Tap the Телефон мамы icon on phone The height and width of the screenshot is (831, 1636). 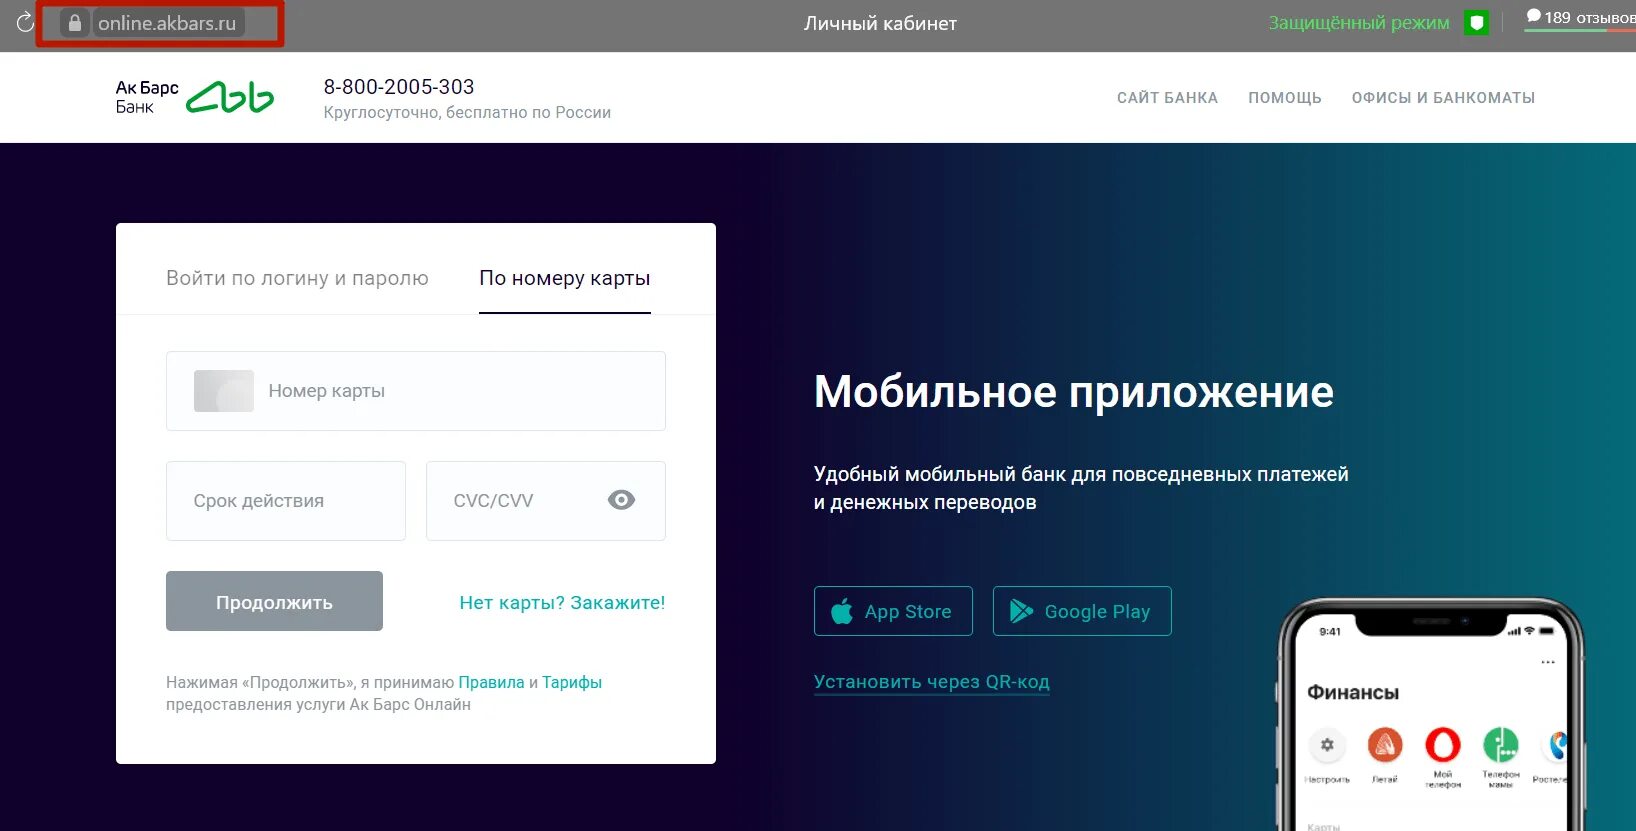click(x=1500, y=745)
